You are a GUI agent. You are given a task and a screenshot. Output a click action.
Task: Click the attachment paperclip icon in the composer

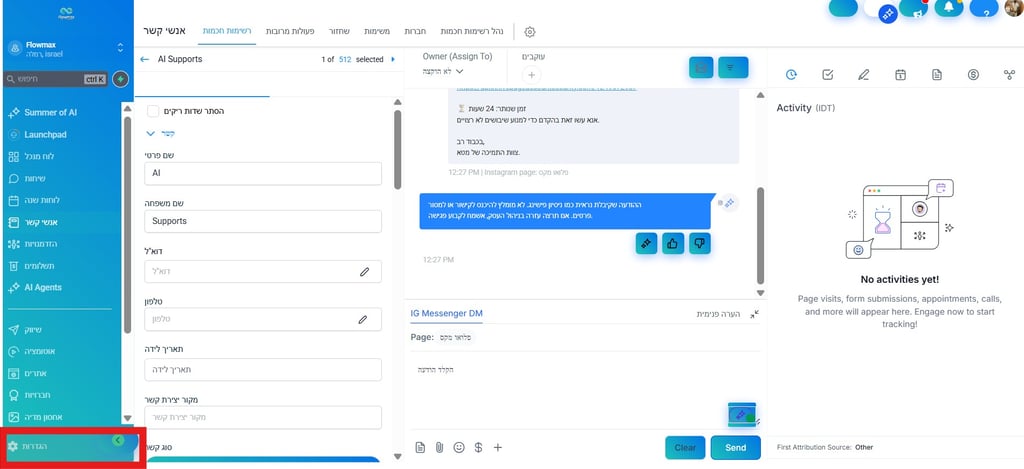[x=440, y=447]
